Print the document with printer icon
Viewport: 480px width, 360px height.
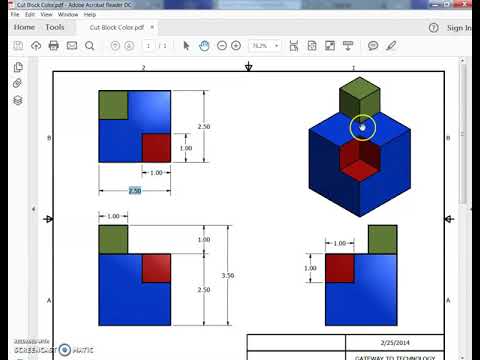[54, 45]
